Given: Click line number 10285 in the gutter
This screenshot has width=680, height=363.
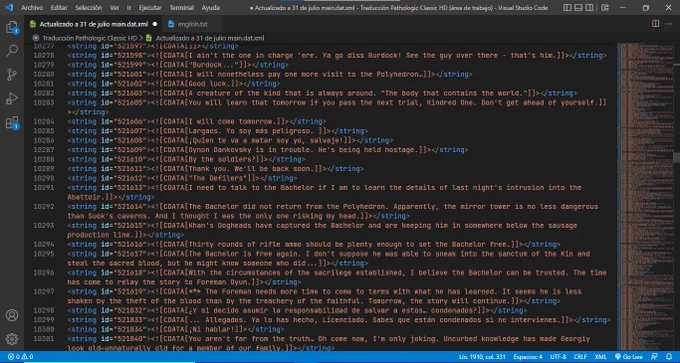Looking at the screenshot, I should tap(44, 131).
